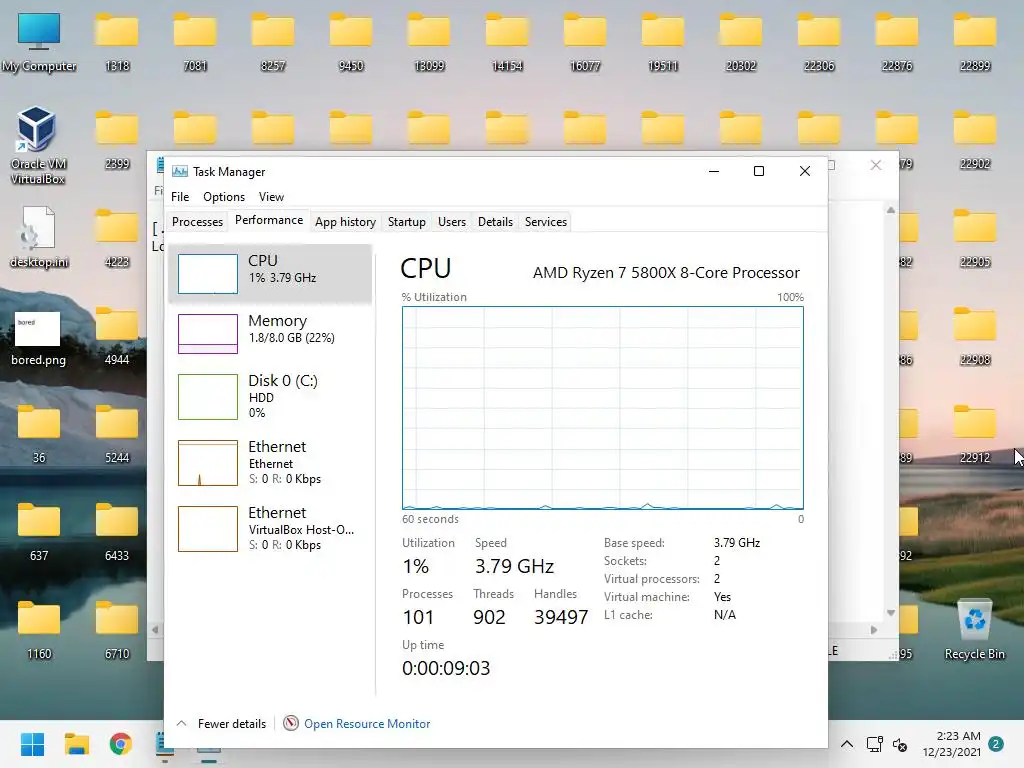Select the folder named 22908
Viewport: 1024px width, 768px height.
(x=974, y=336)
